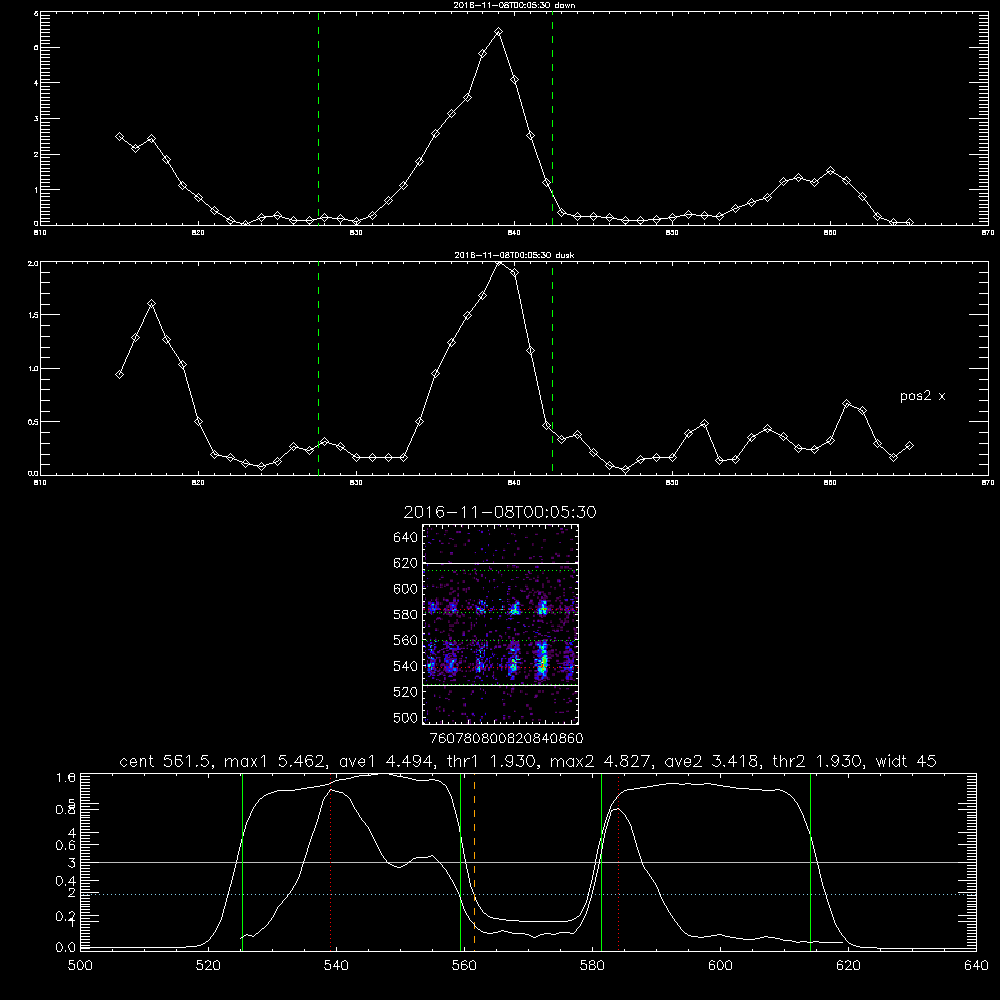Click the green solid line near 525 in bottom plot
Screen dimensions: 1000x1000
(242, 861)
